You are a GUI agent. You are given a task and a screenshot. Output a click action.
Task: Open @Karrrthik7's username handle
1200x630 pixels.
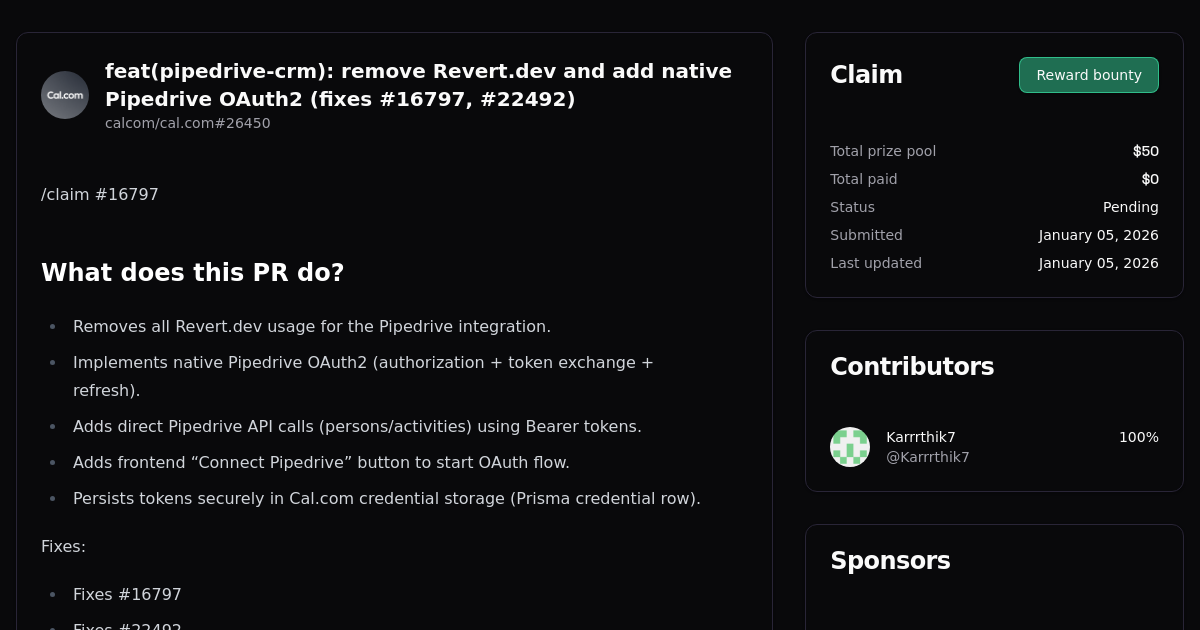tap(927, 457)
